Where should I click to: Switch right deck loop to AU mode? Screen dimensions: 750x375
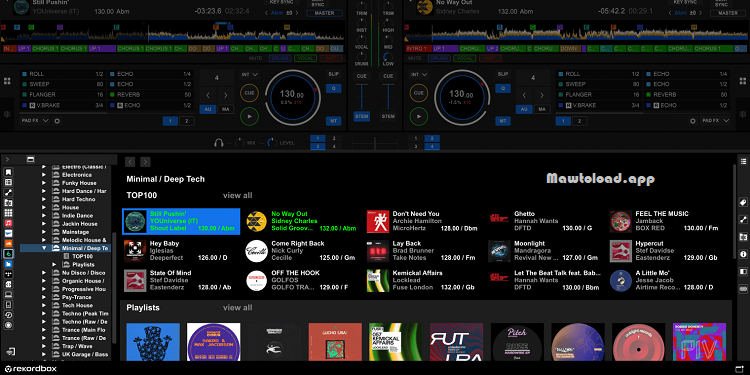click(x=524, y=109)
